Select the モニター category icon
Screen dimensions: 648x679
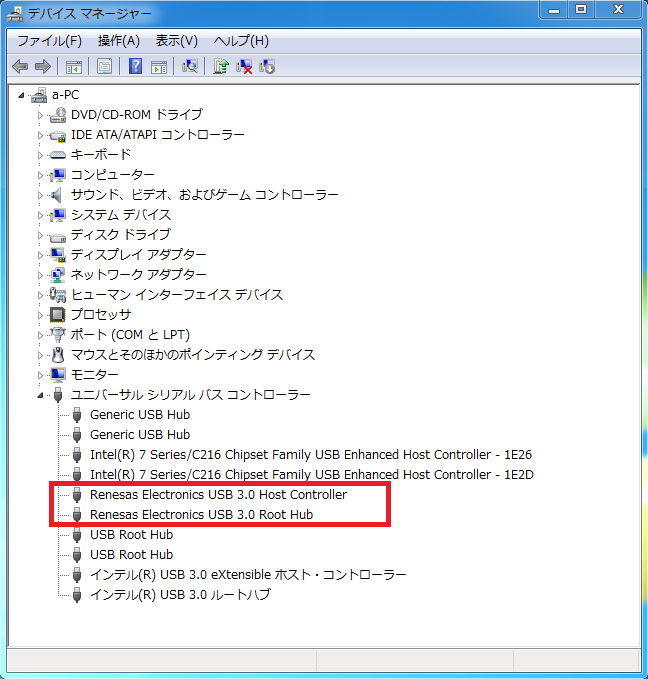pyautogui.click(x=58, y=375)
